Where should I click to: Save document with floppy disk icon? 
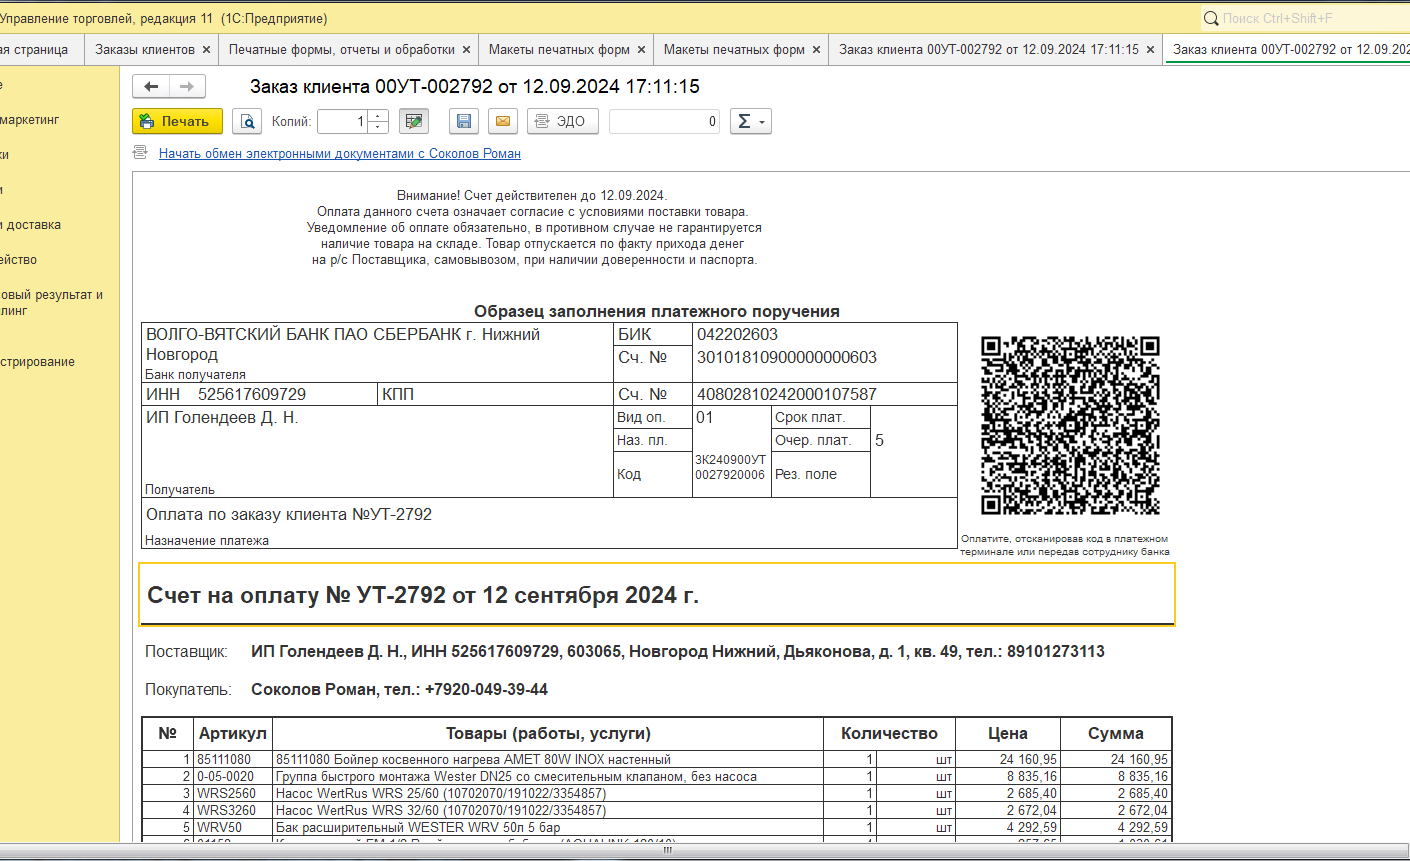point(463,121)
